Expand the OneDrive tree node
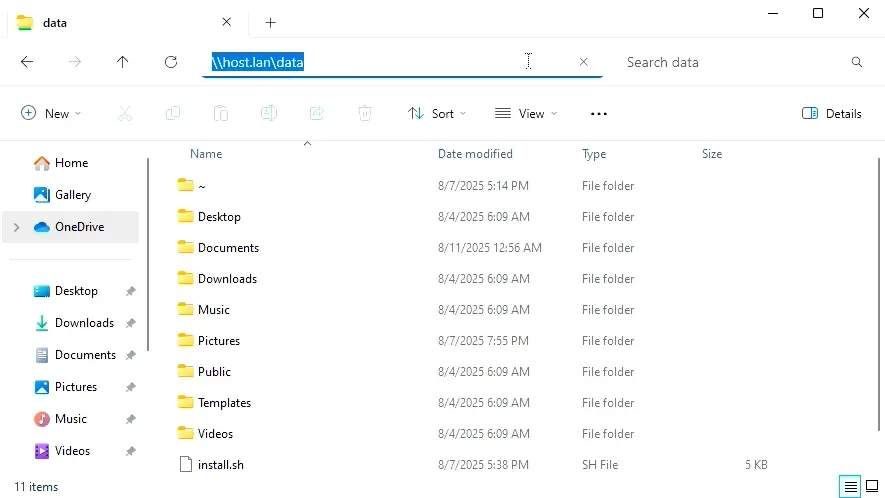The height and width of the screenshot is (498, 885). point(16,227)
